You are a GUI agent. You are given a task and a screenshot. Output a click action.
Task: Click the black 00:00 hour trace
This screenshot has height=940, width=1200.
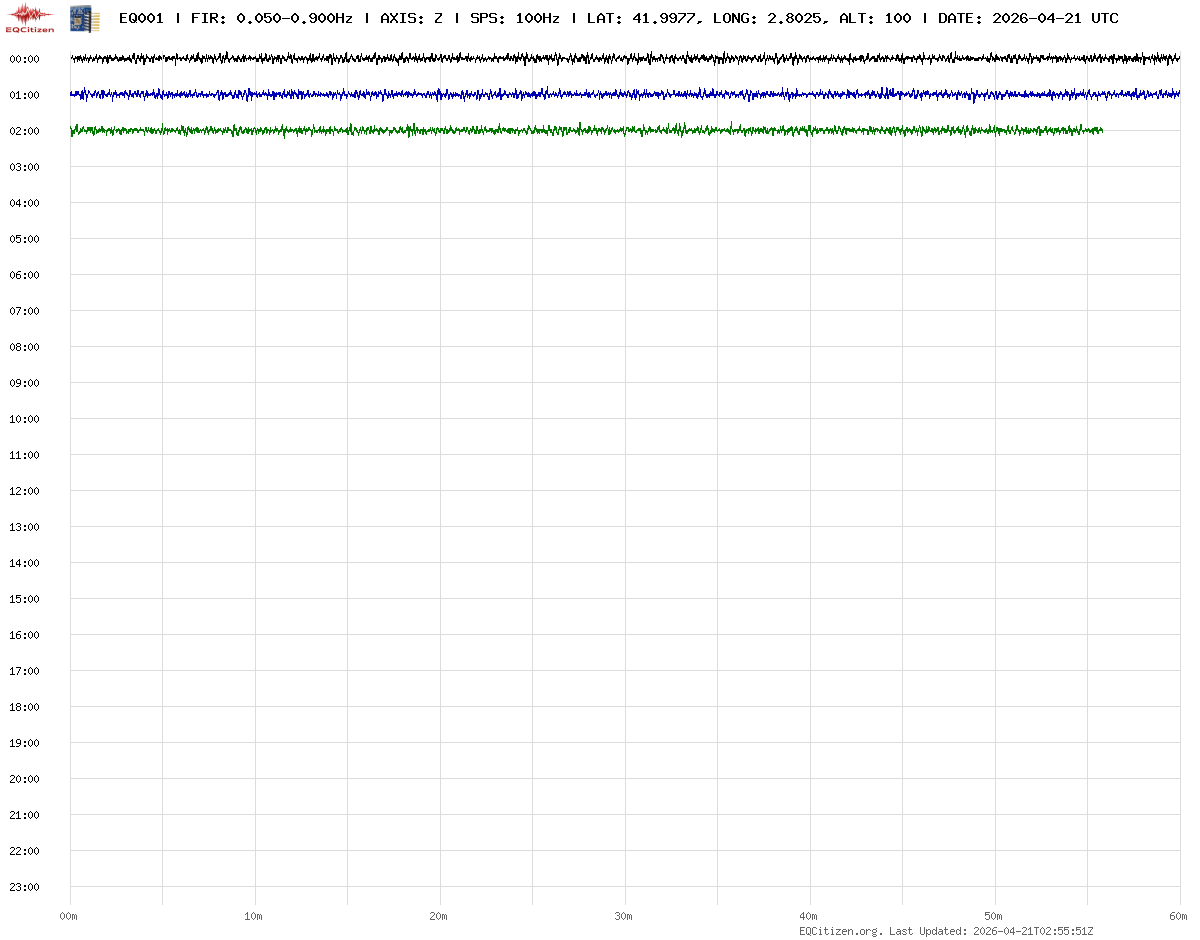pyautogui.click(x=625, y=59)
